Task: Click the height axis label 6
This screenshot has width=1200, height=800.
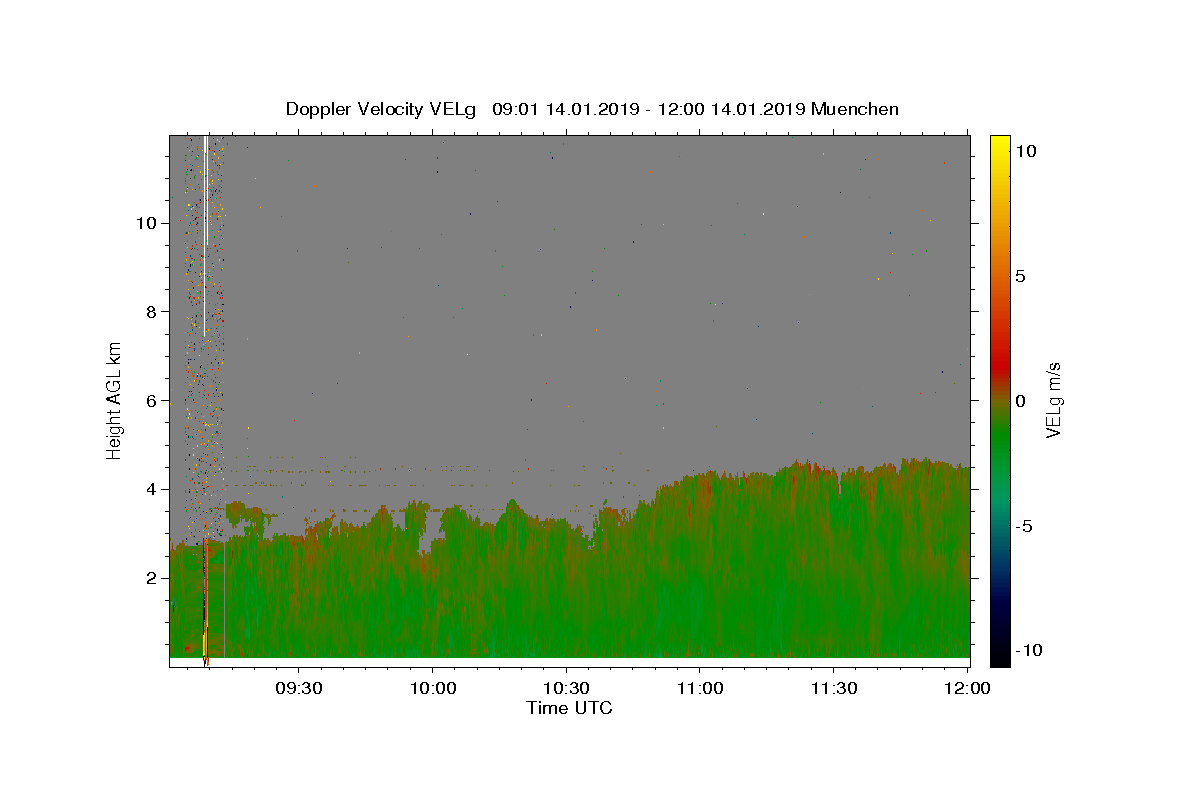Action: coord(150,401)
